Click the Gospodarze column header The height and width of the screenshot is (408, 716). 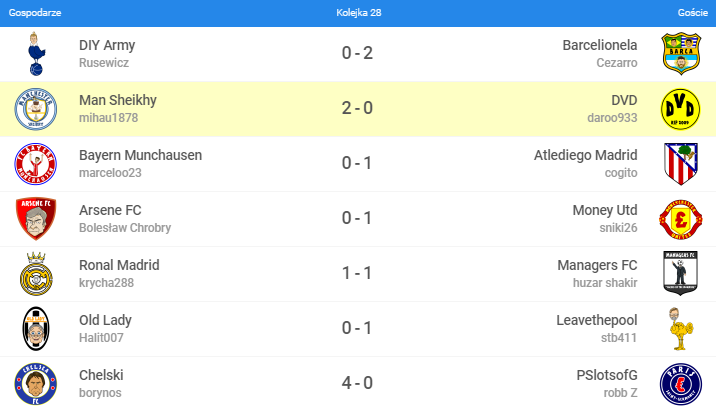[35, 13]
